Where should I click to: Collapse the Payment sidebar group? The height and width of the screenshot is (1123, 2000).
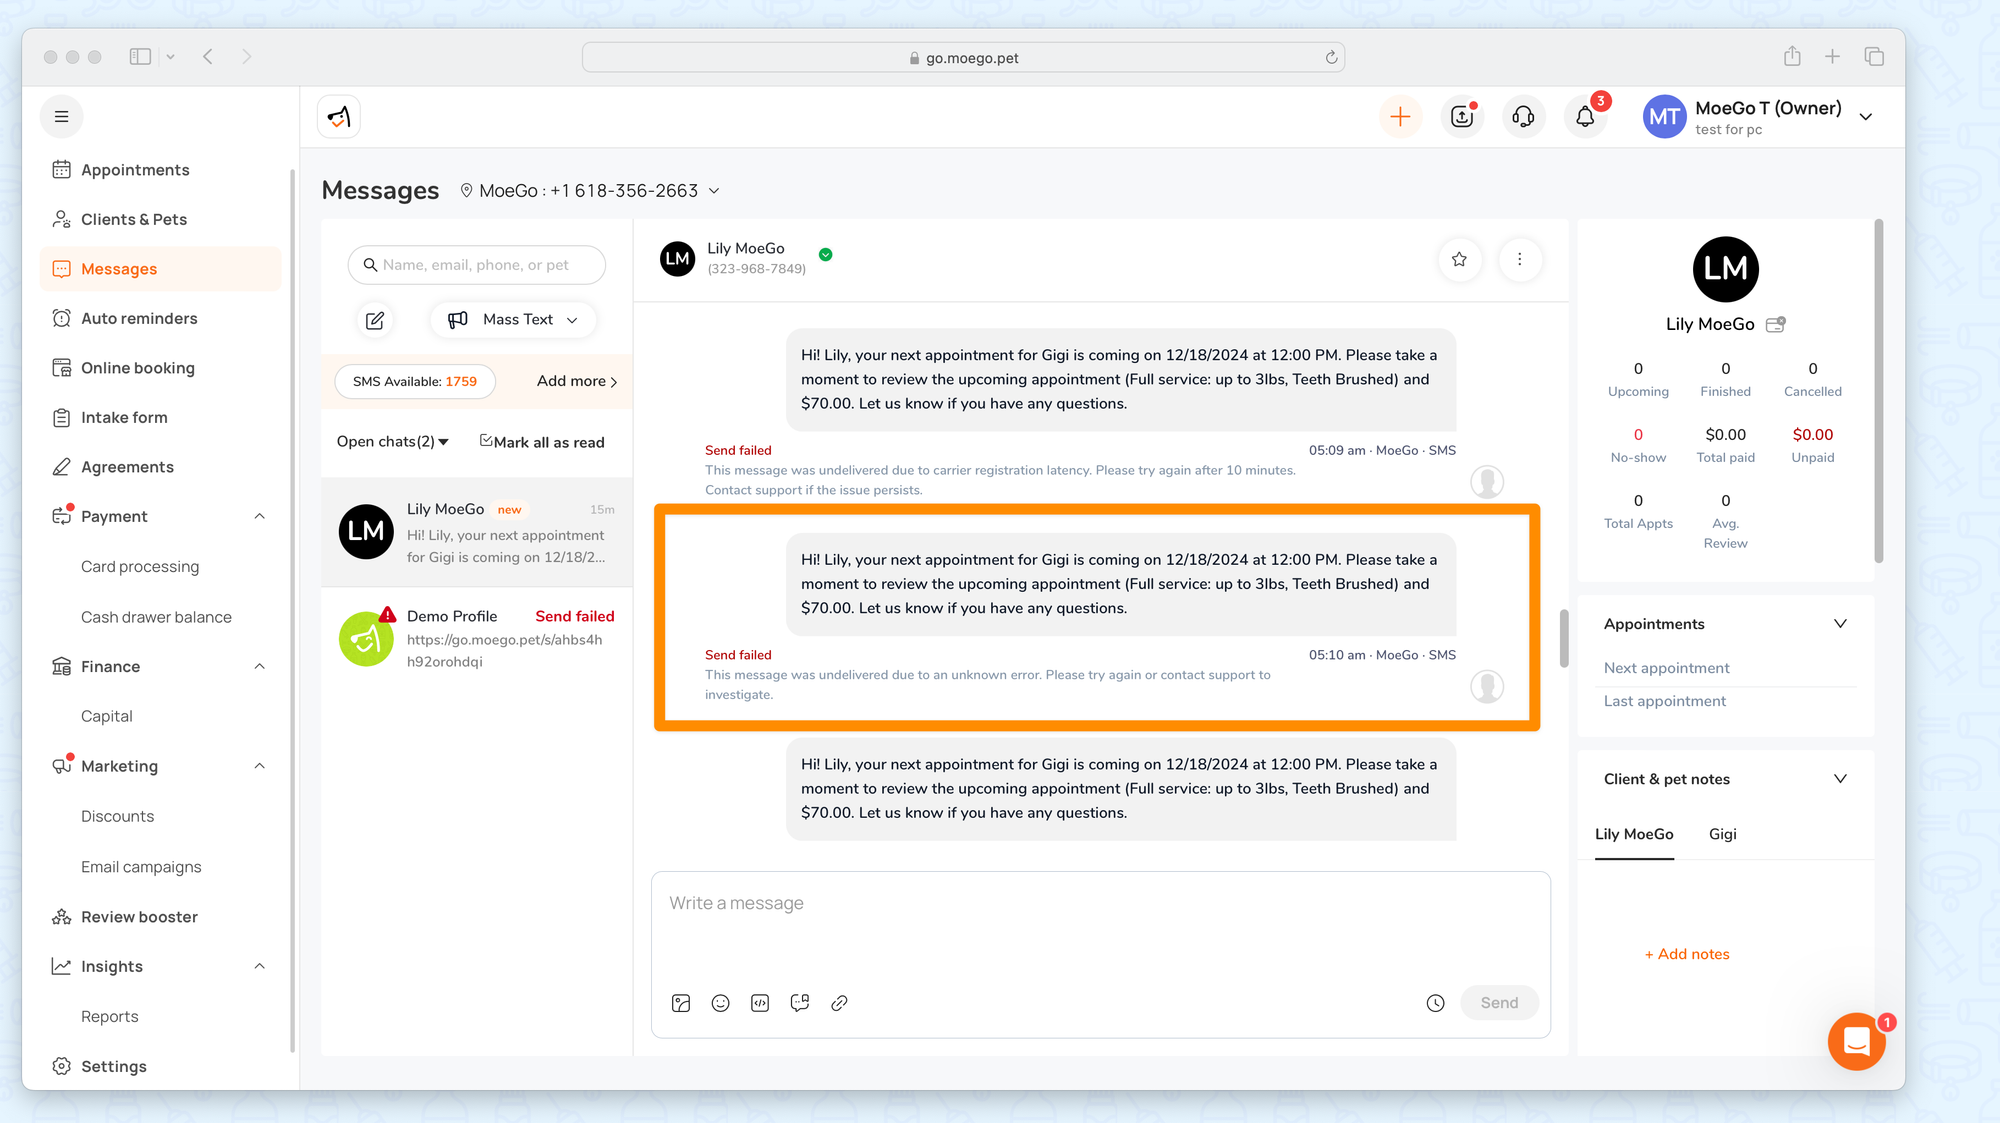click(x=259, y=517)
